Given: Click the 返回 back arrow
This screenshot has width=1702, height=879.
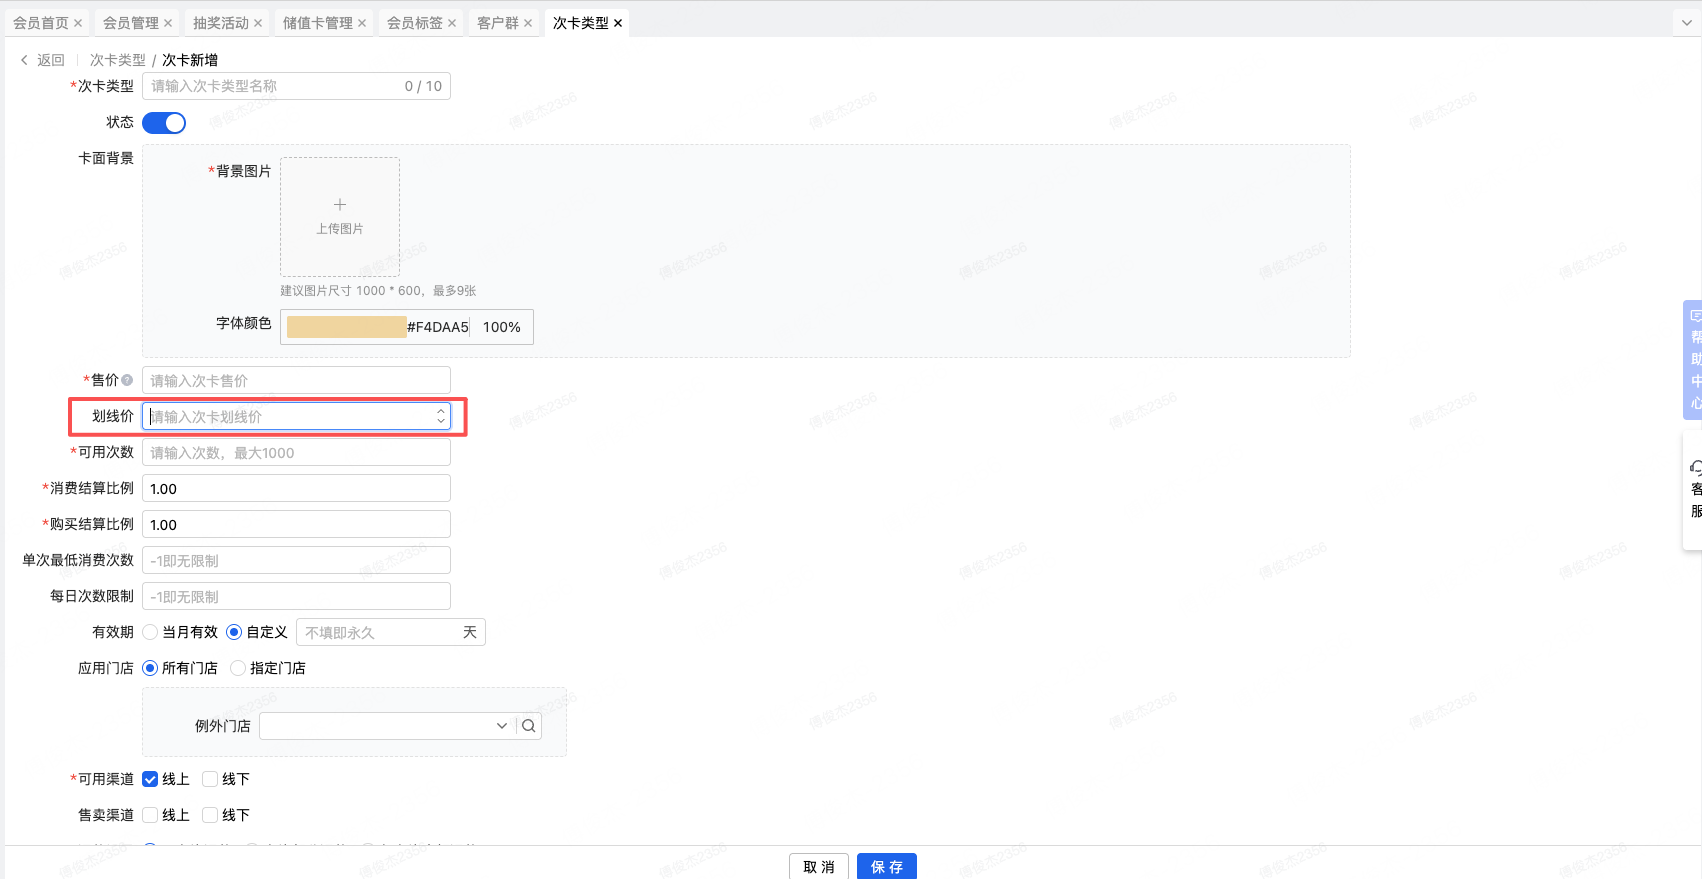Looking at the screenshot, I should click(25, 60).
